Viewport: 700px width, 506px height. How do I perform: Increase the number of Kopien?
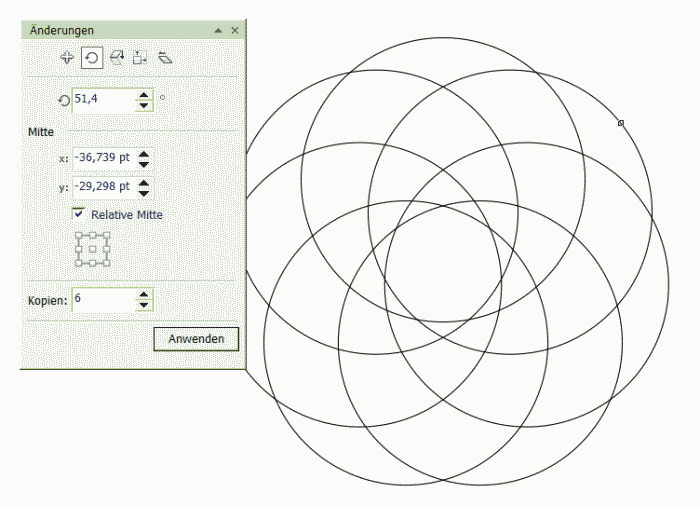(x=144, y=295)
